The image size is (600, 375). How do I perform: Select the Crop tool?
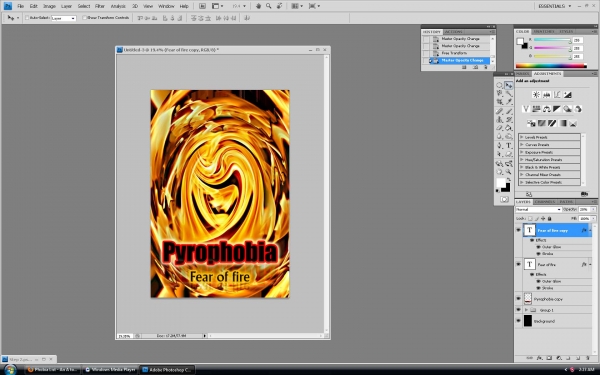tap(499, 102)
